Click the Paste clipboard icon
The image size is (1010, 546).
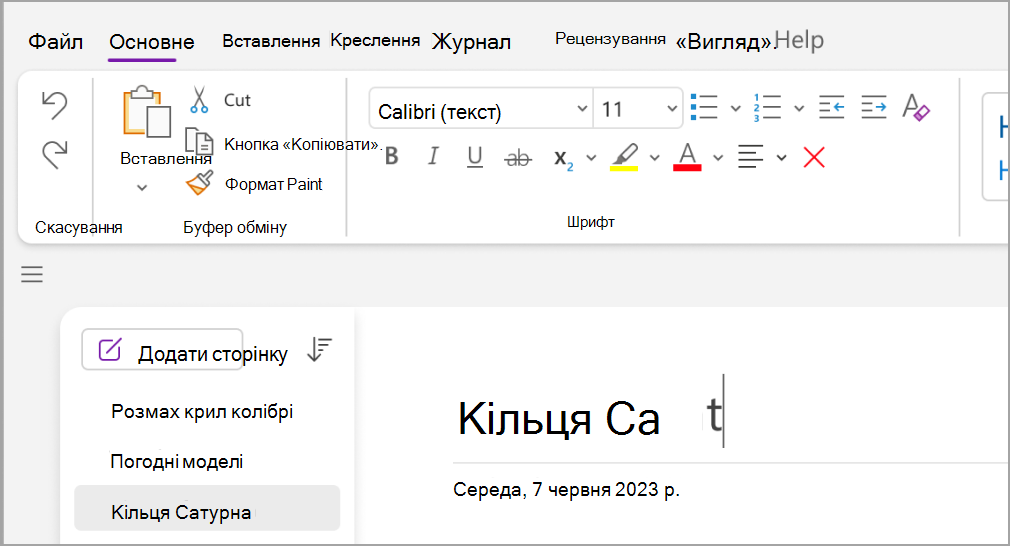click(x=147, y=111)
